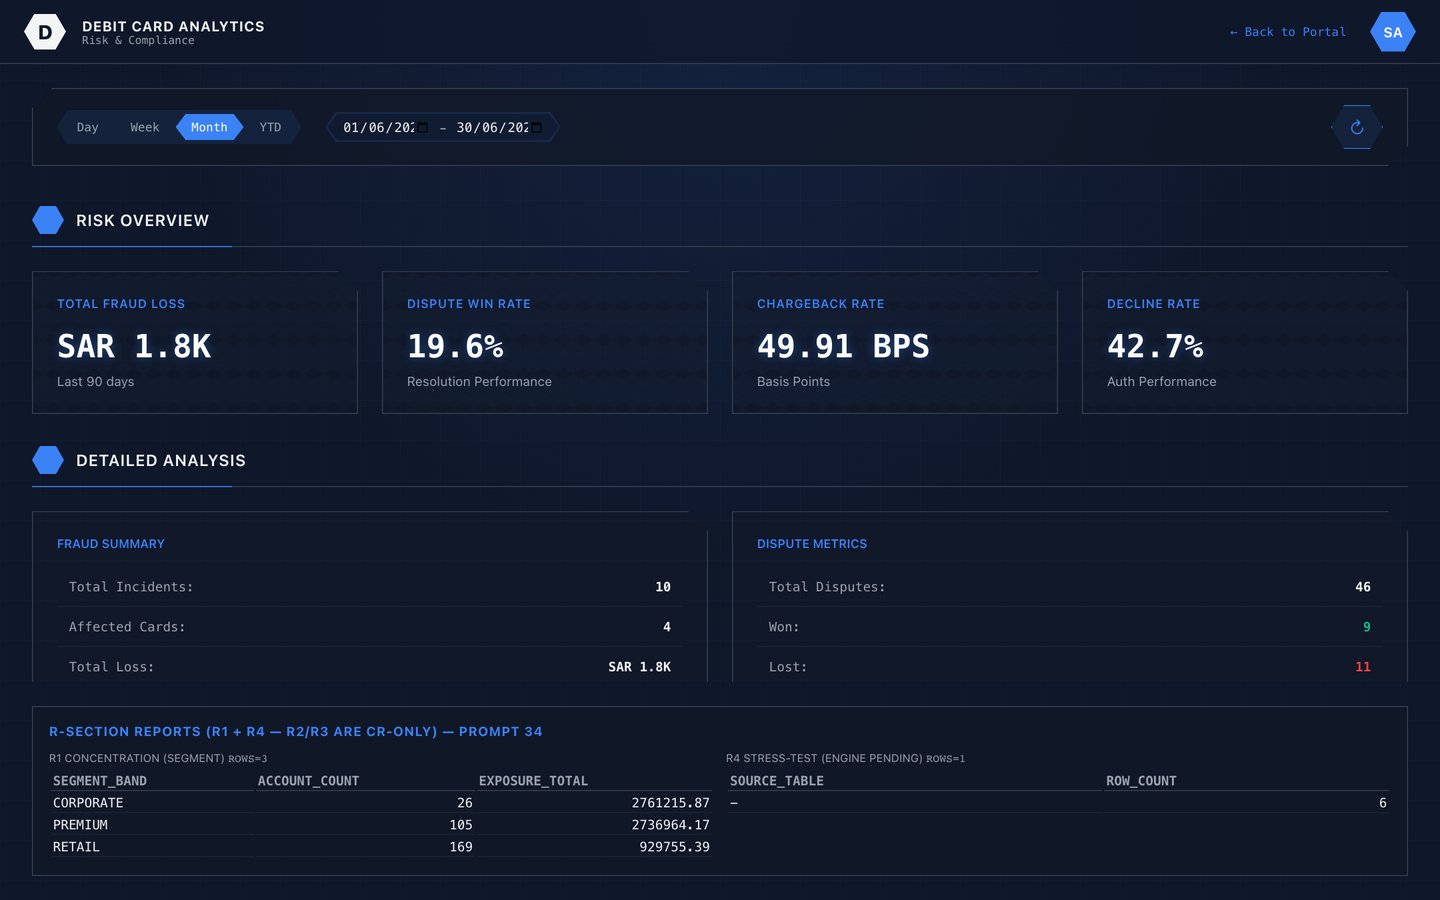Select the Day range tab
The width and height of the screenshot is (1440, 900).
pyautogui.click(x=88, y=127)
